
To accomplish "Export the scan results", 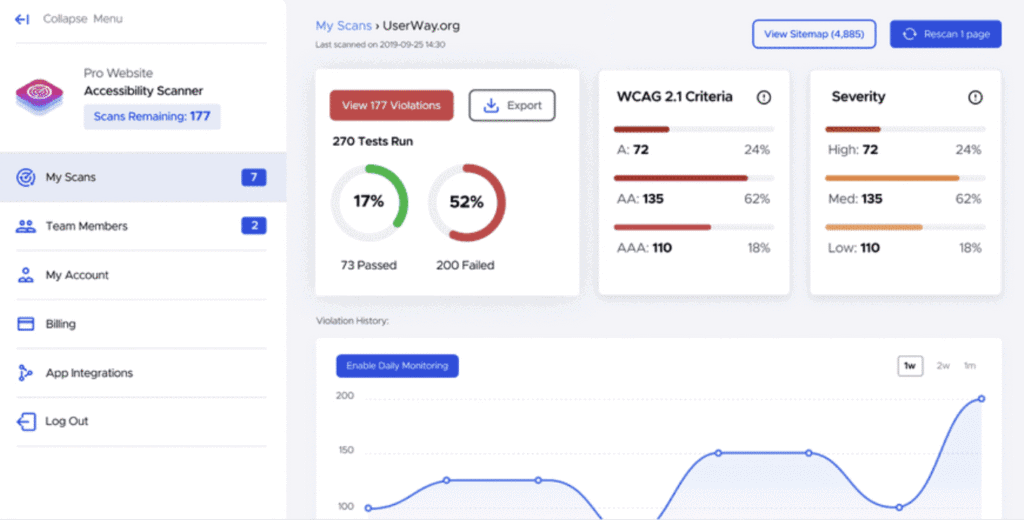I will (512, 105).
